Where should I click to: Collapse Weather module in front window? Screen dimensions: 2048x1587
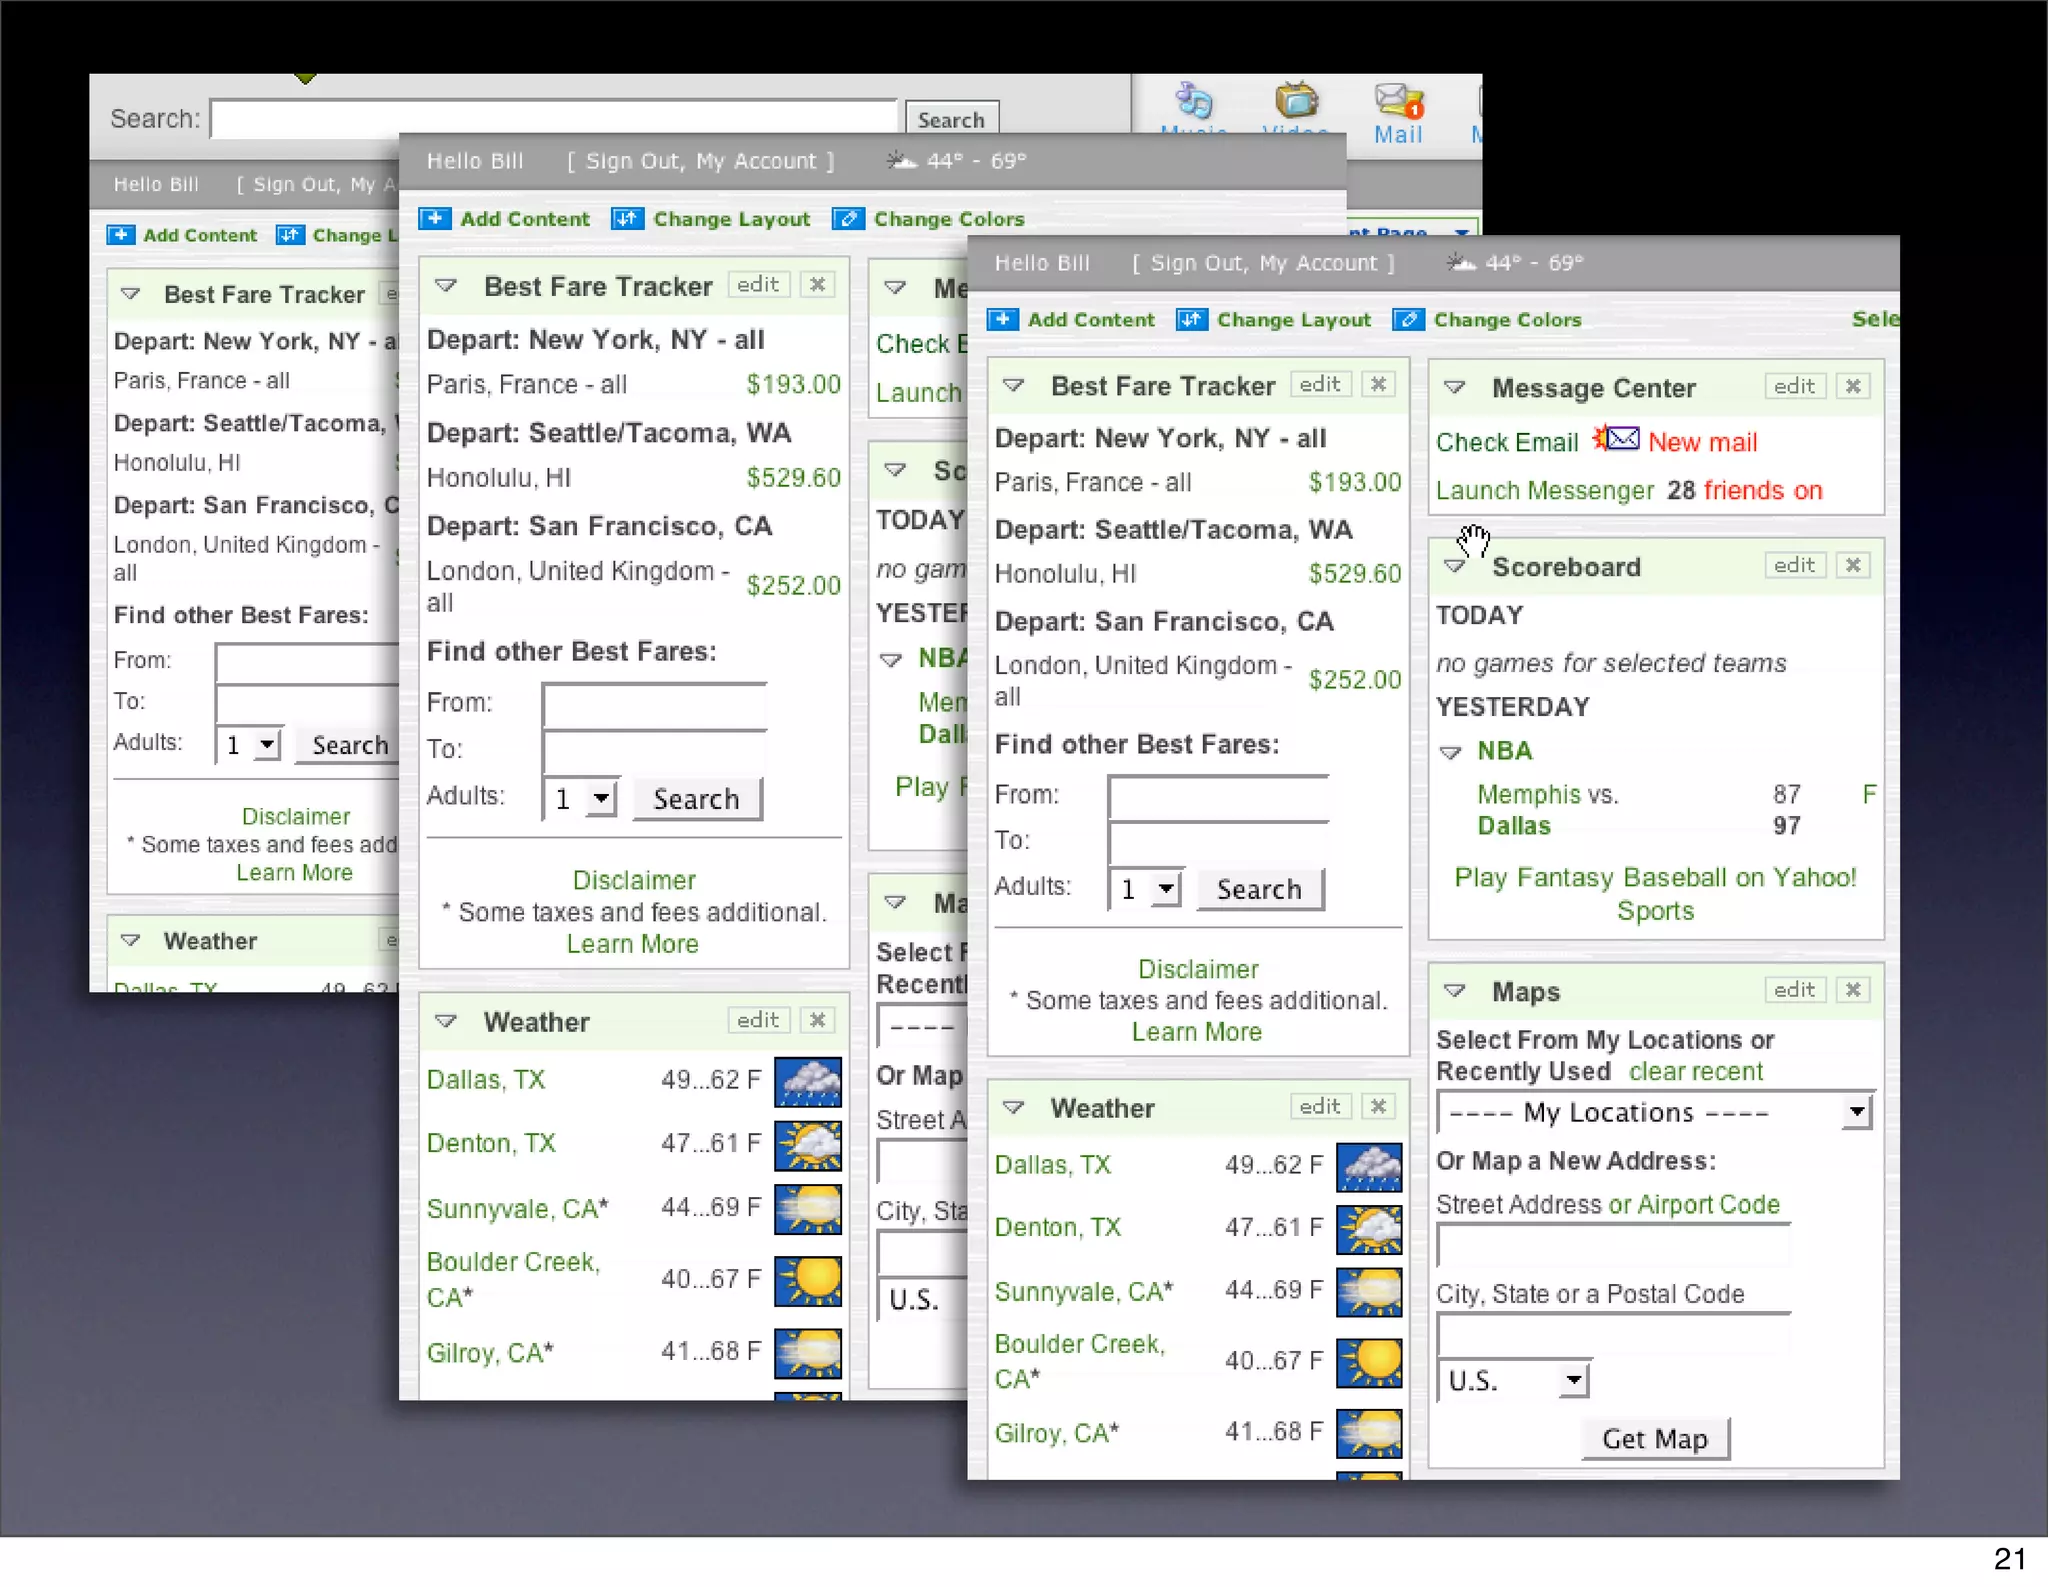[x=1013, y=1108]
